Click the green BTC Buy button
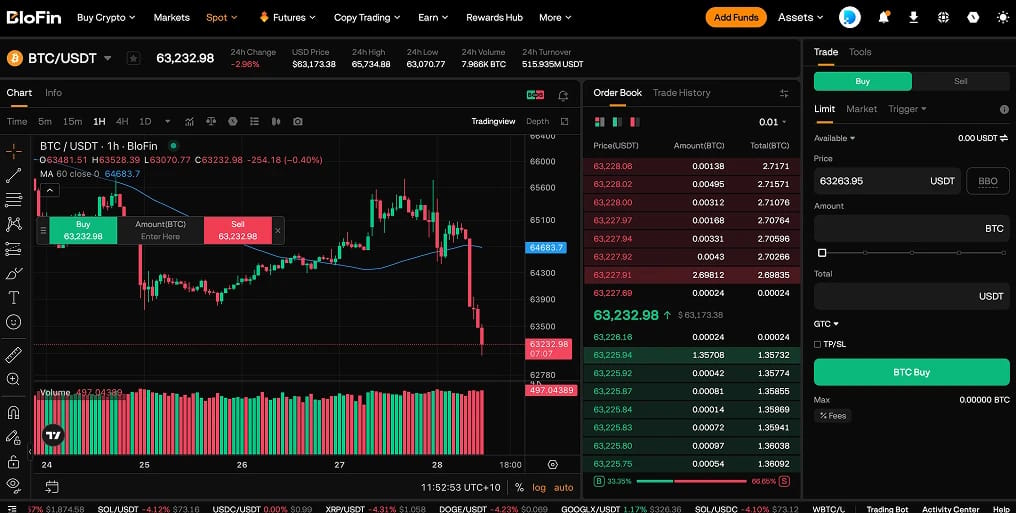 pyautogui.click(x=912, y=372)
